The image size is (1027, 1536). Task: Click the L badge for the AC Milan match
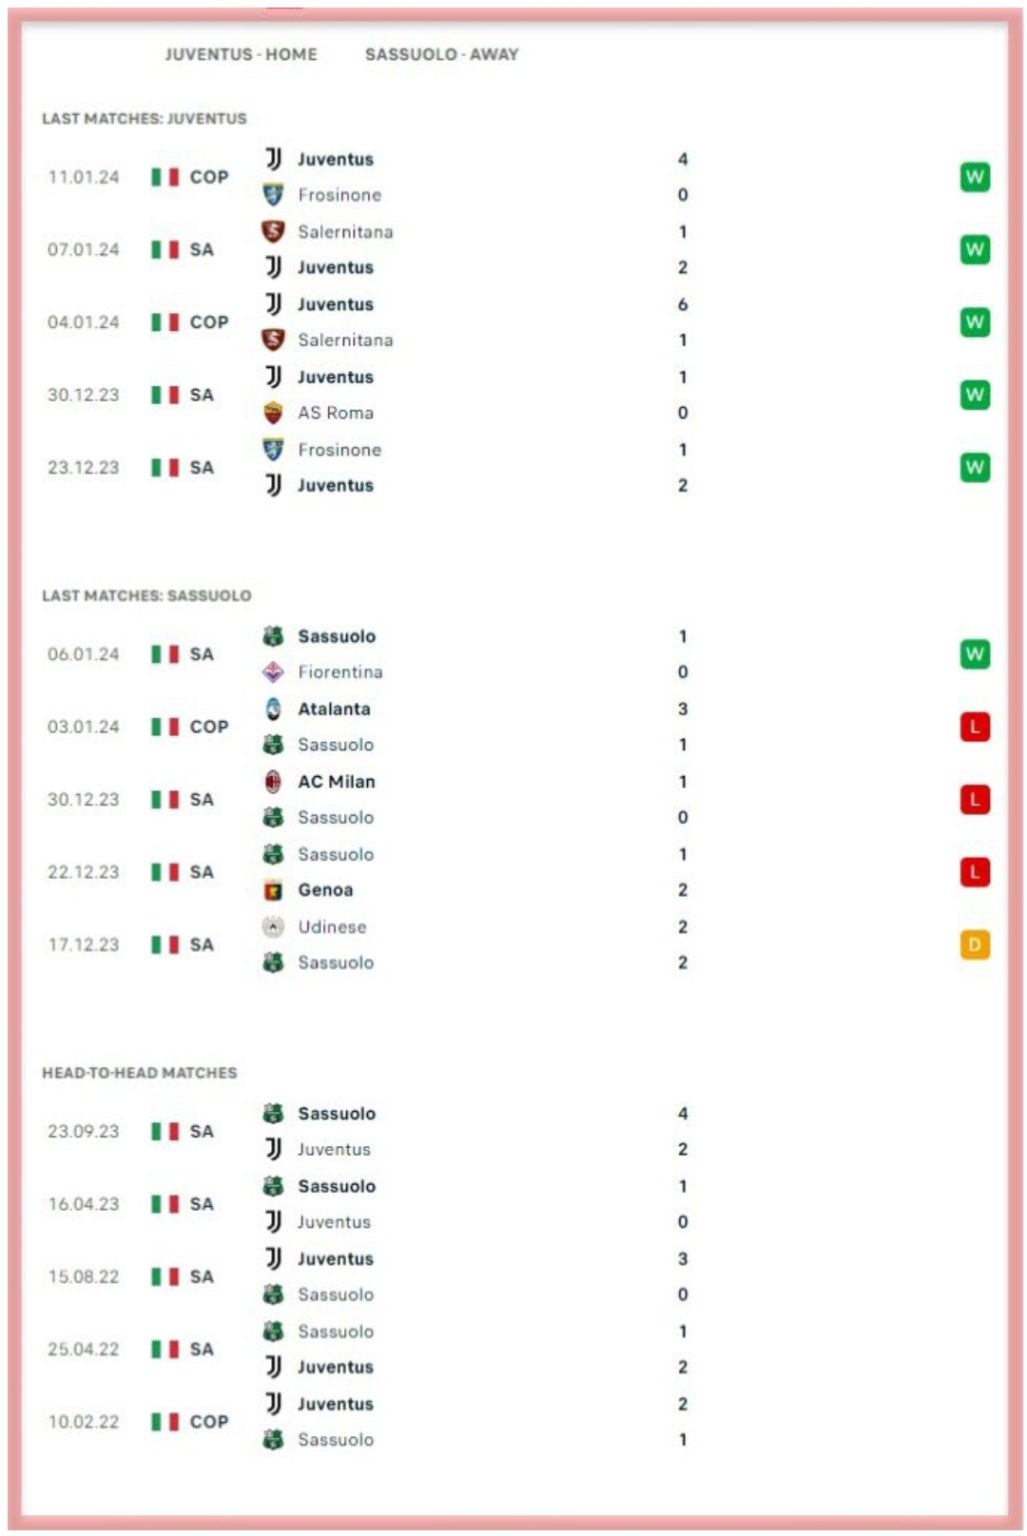974,800
